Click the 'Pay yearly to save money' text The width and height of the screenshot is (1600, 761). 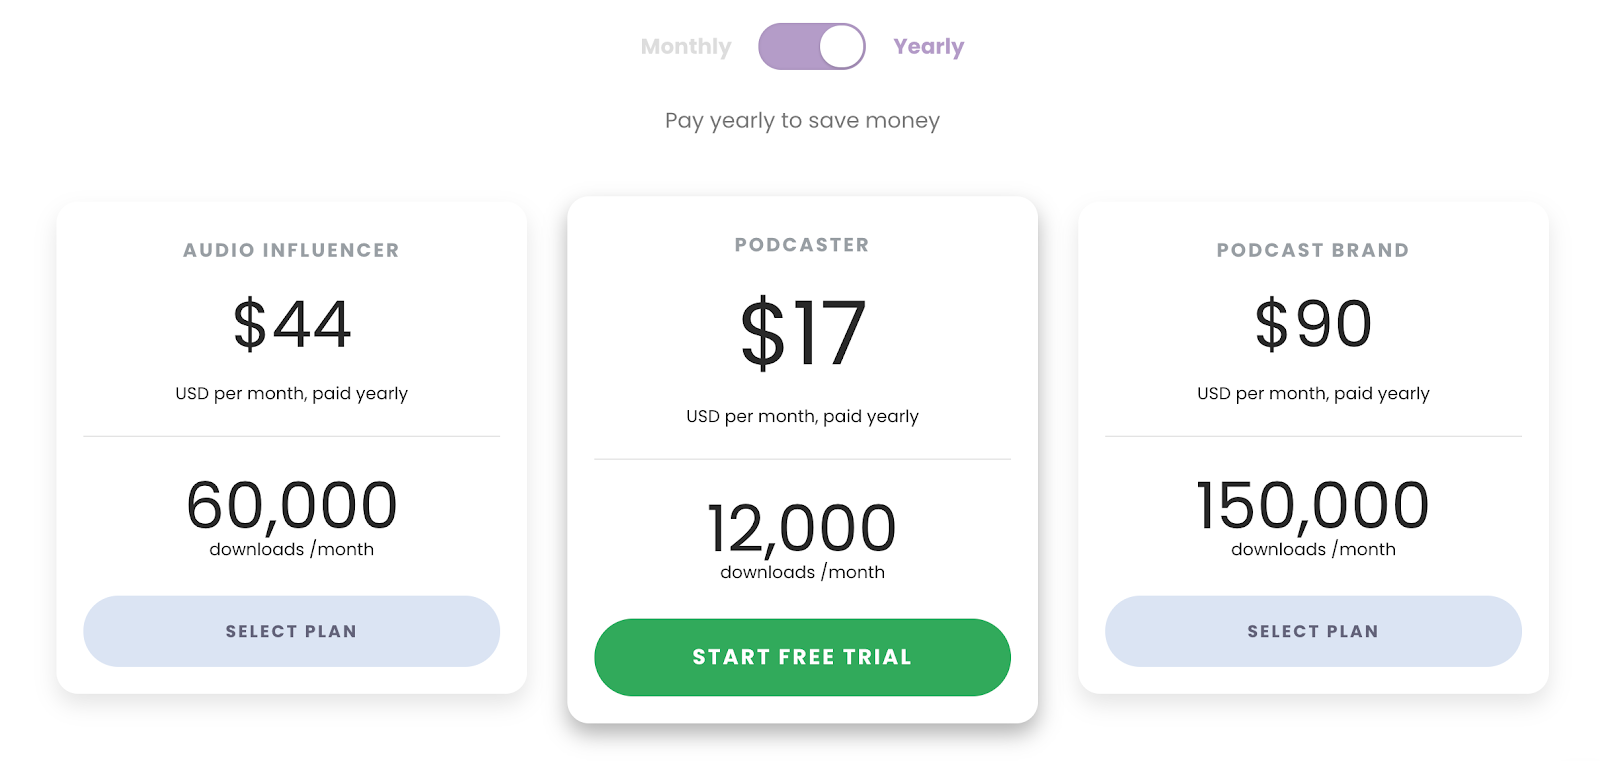(x=802, y=121)
